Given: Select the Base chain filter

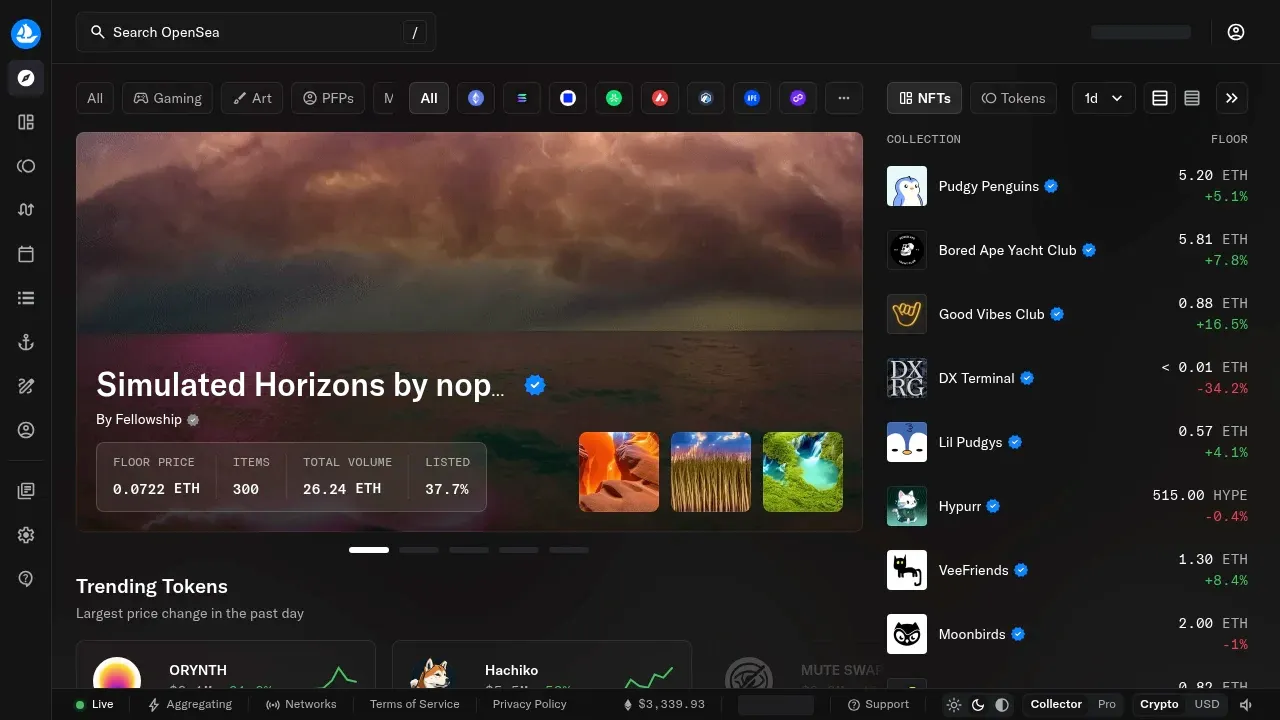Looking at the screenshot, I should [568, 98].
